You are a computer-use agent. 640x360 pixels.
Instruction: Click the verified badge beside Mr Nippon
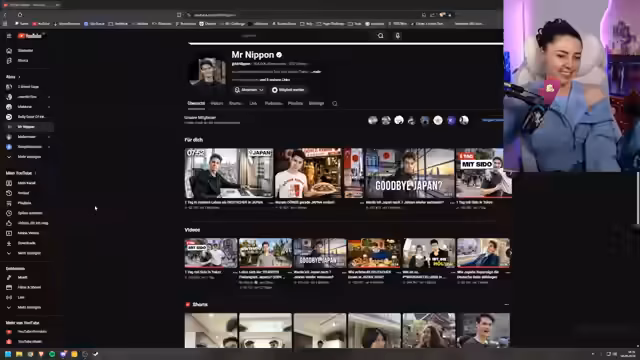click(279, 55)
